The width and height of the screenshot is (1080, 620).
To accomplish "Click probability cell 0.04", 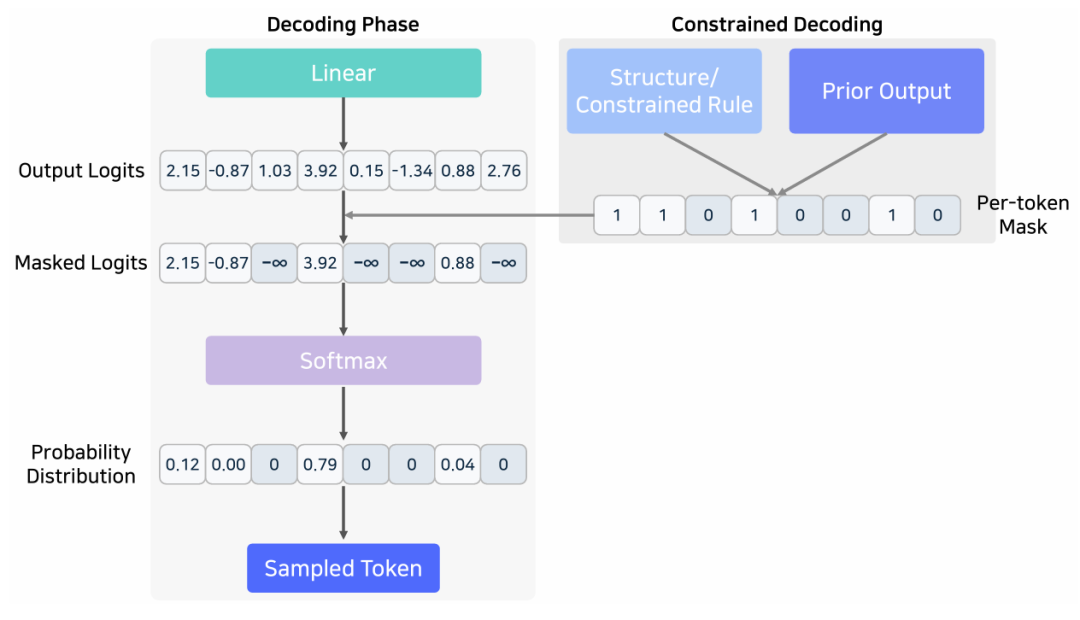I will (x=458, y=465).
